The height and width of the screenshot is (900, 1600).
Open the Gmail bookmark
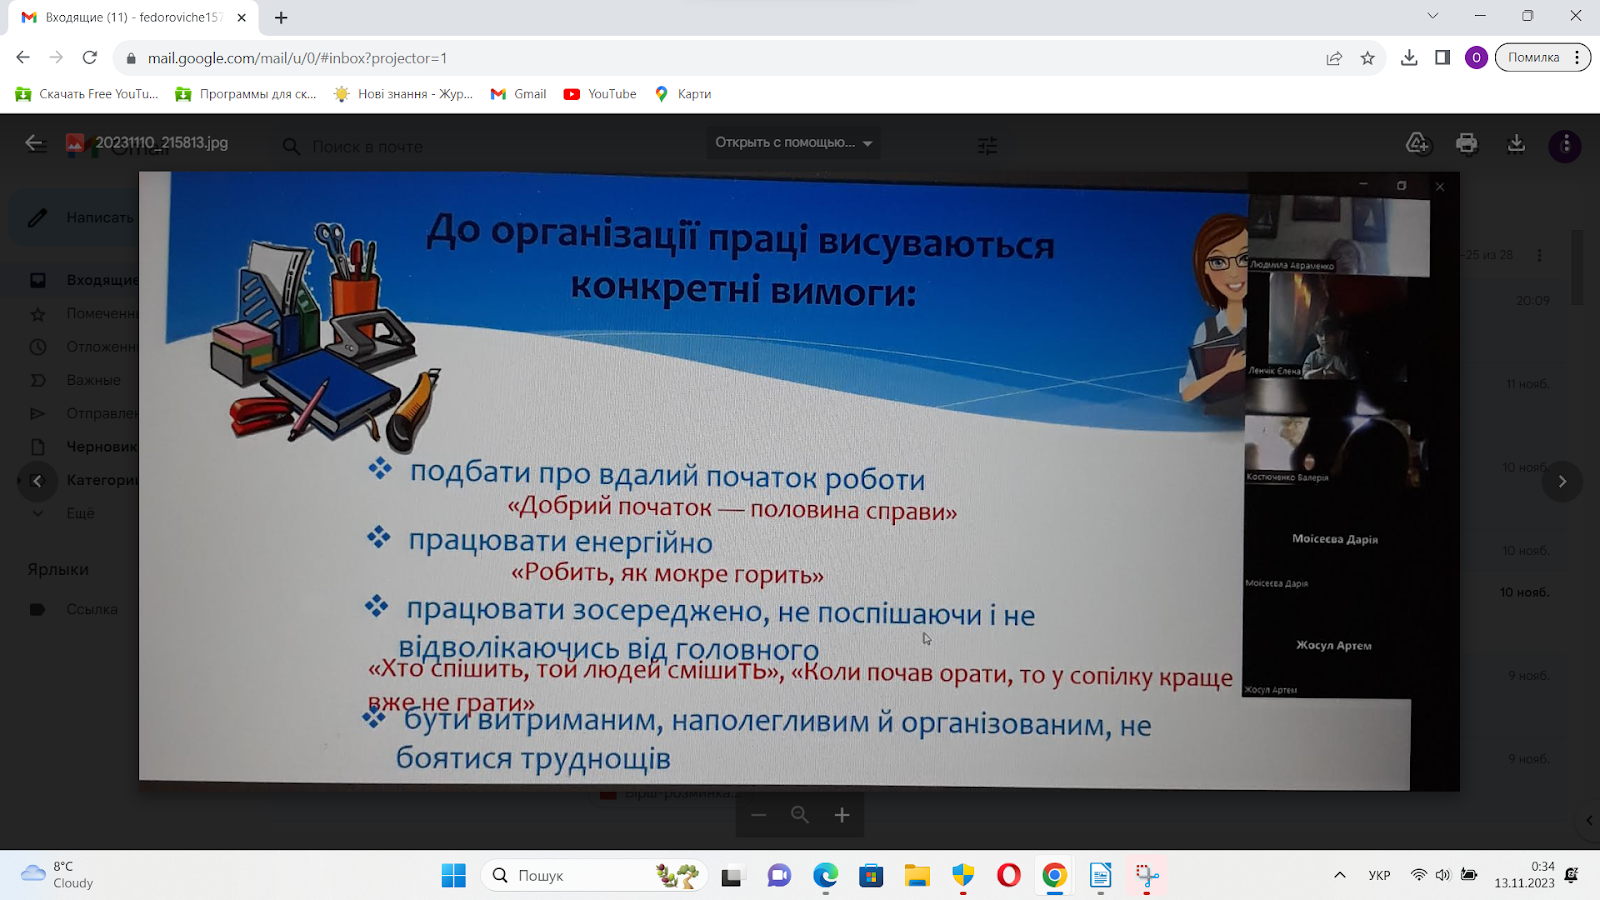(519, 94)
